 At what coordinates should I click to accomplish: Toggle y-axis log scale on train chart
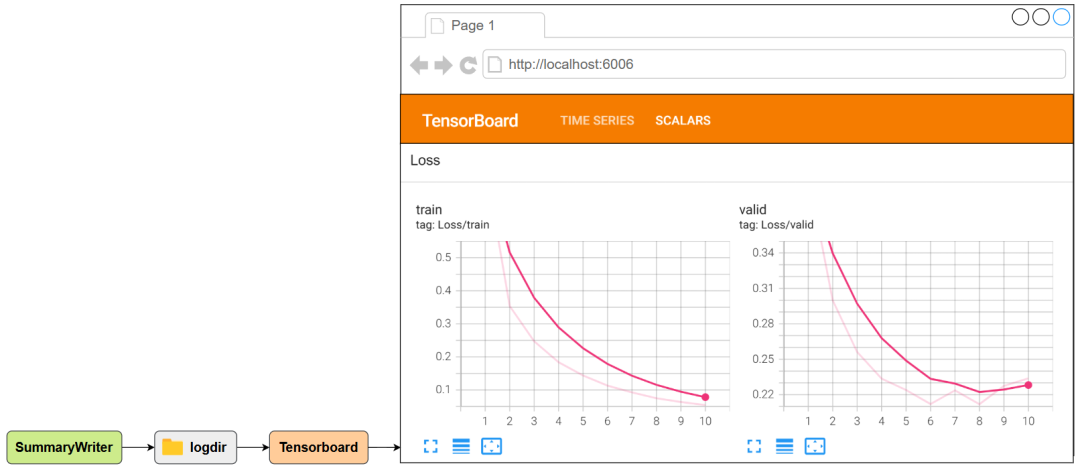point(461,447)
